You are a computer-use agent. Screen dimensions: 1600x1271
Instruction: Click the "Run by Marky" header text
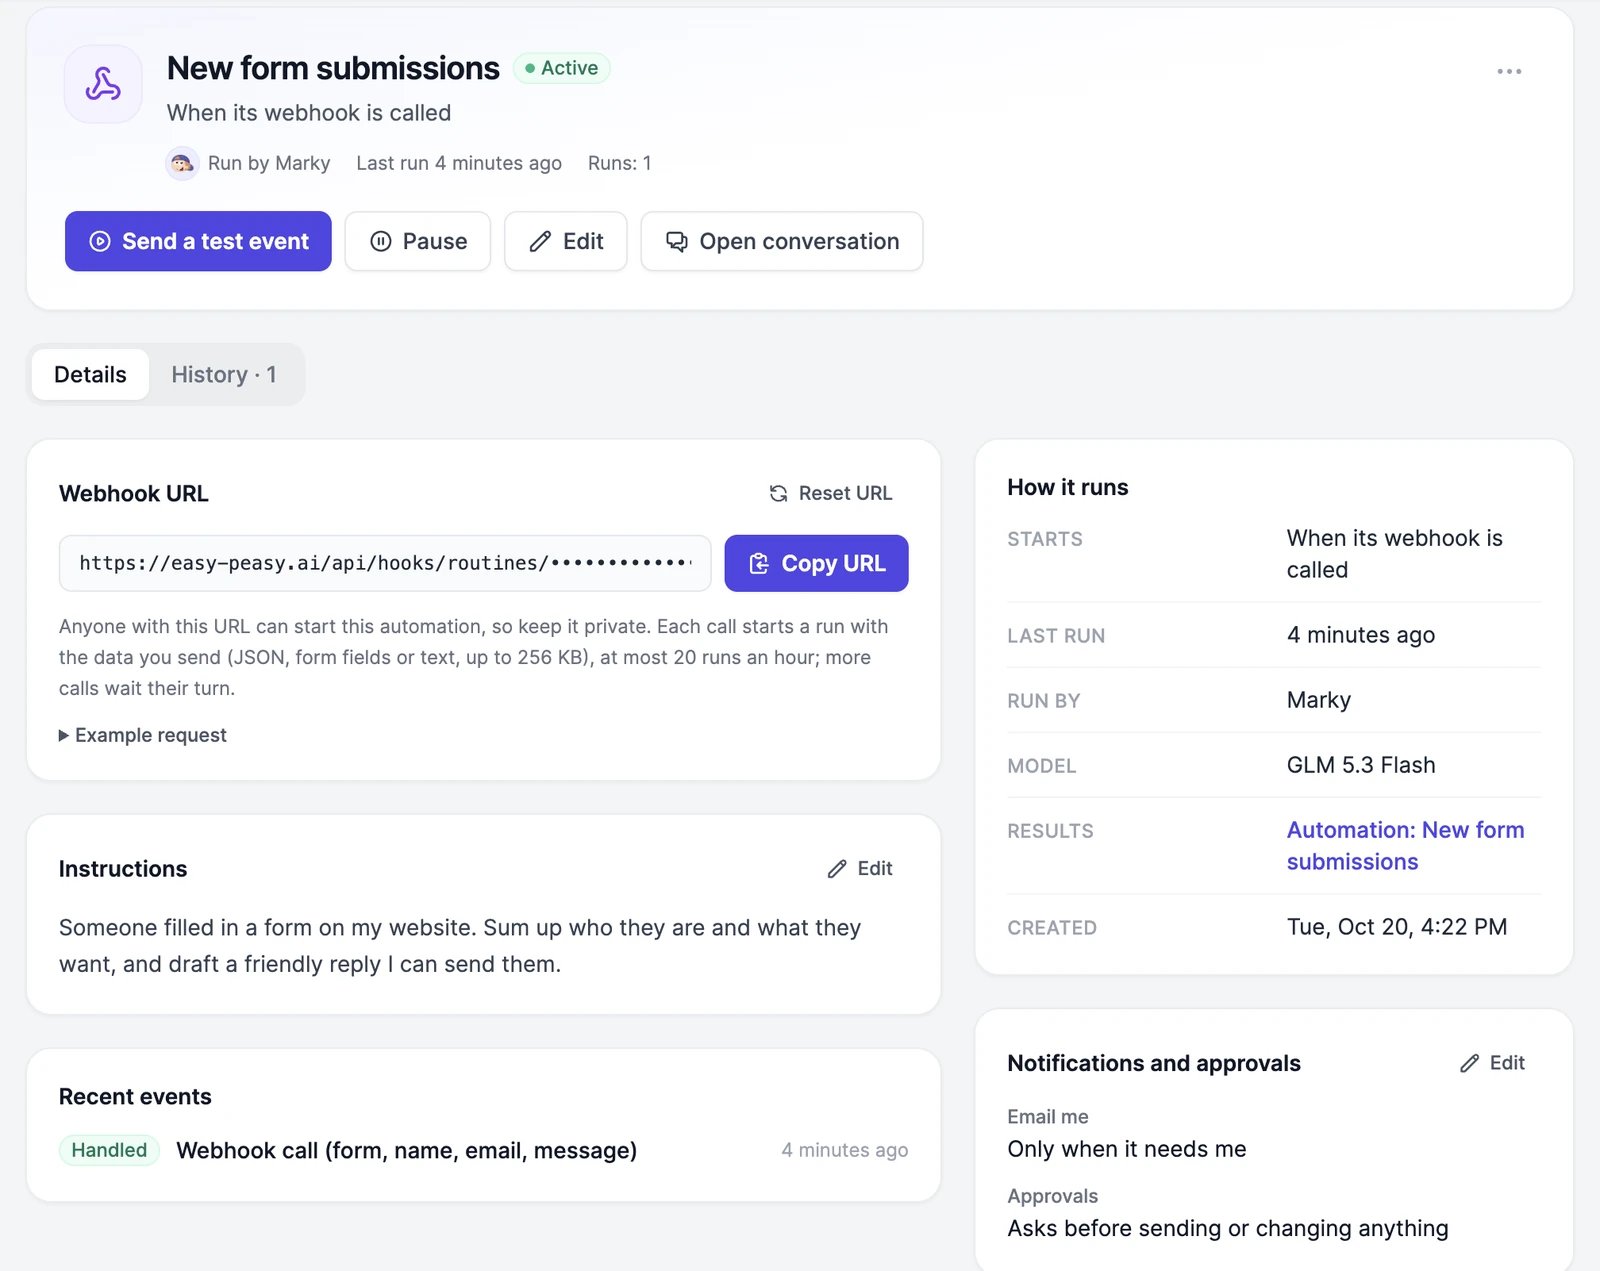tap(269, 163)
